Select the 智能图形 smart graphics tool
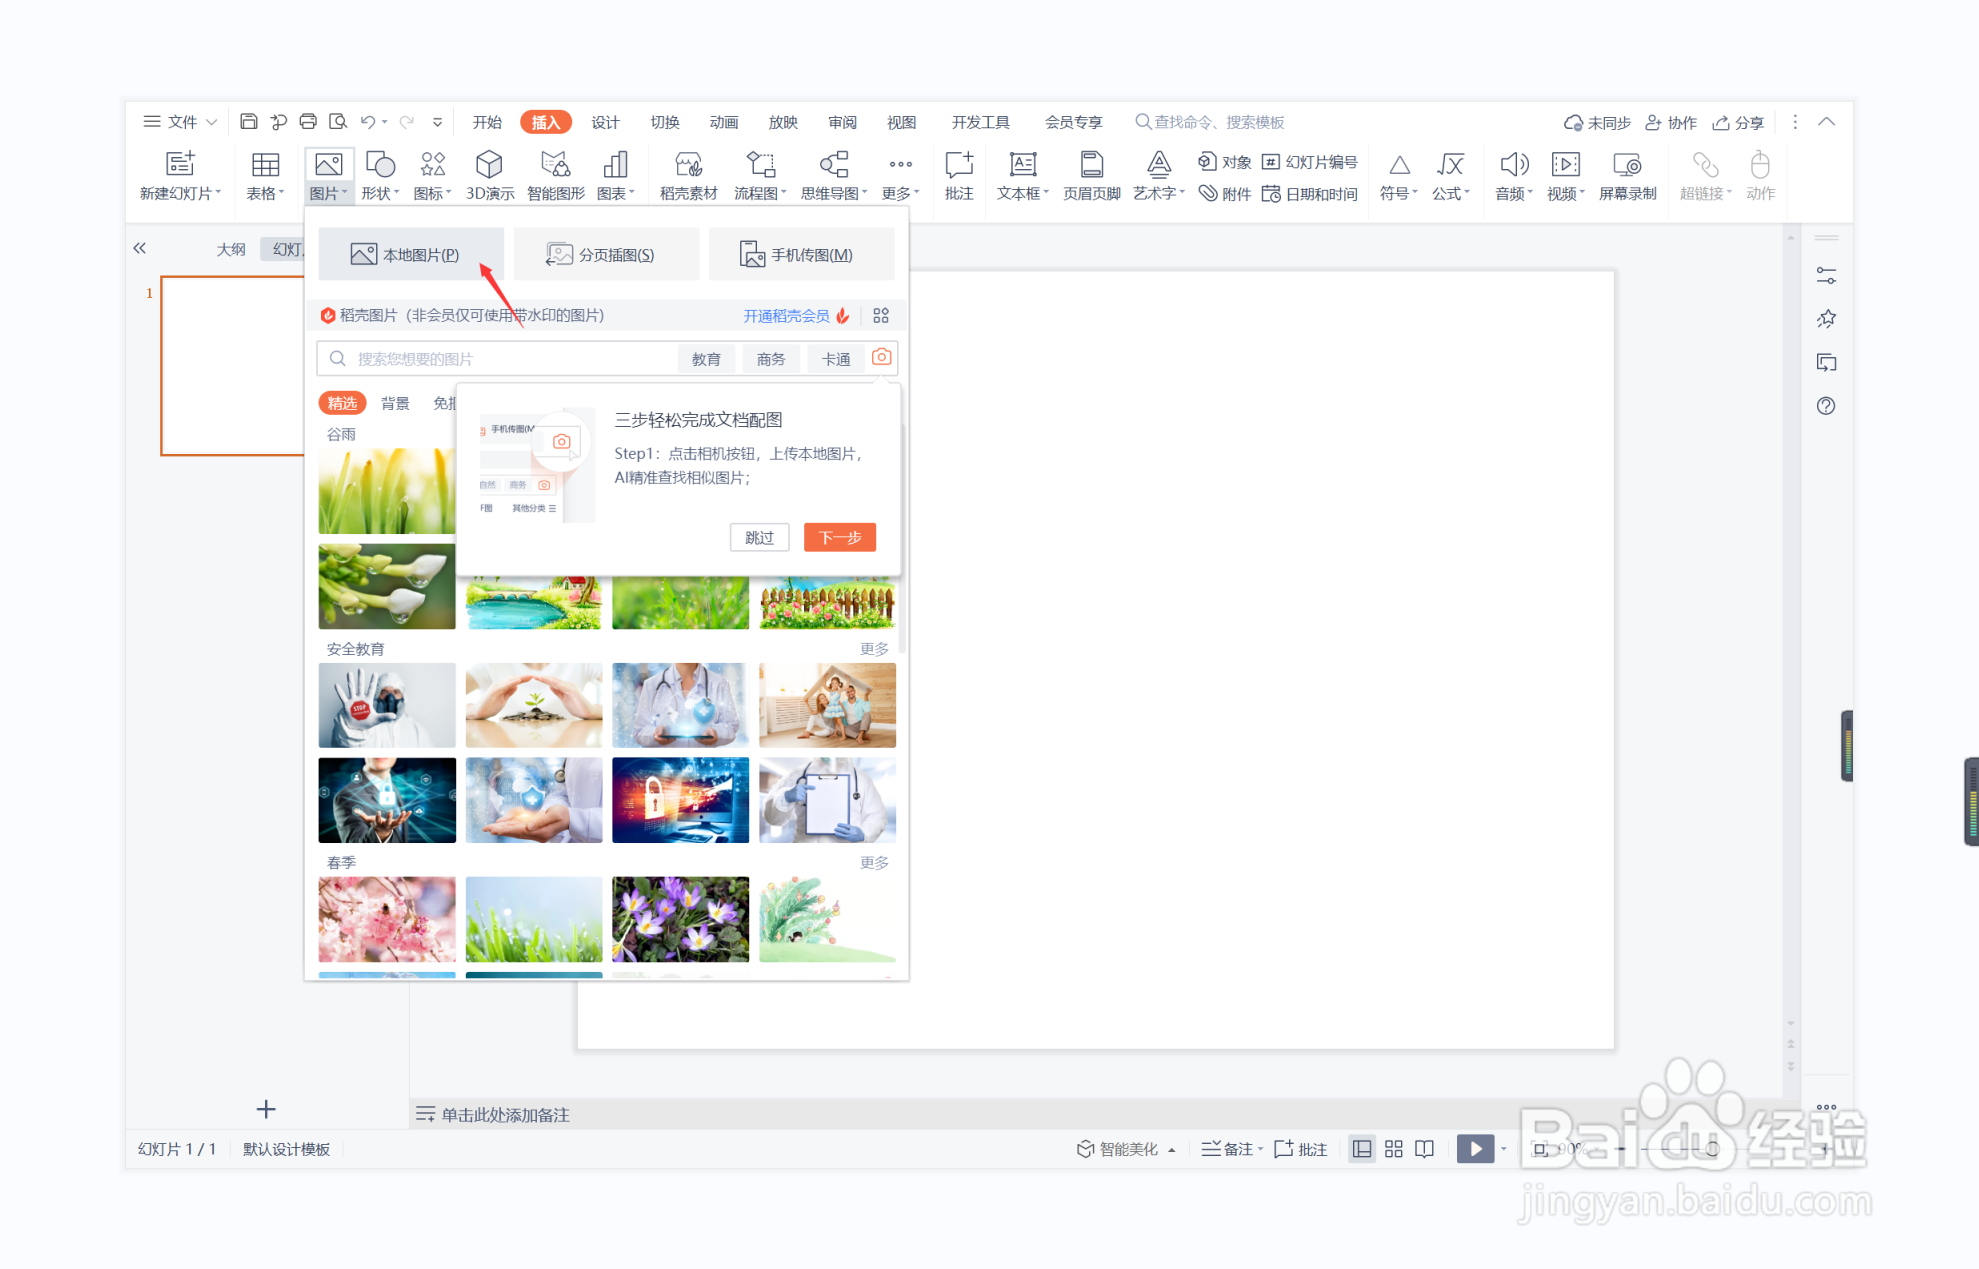Image resolution: width=1979 pixels, height=1269 pixels. (x=554, y=175)
